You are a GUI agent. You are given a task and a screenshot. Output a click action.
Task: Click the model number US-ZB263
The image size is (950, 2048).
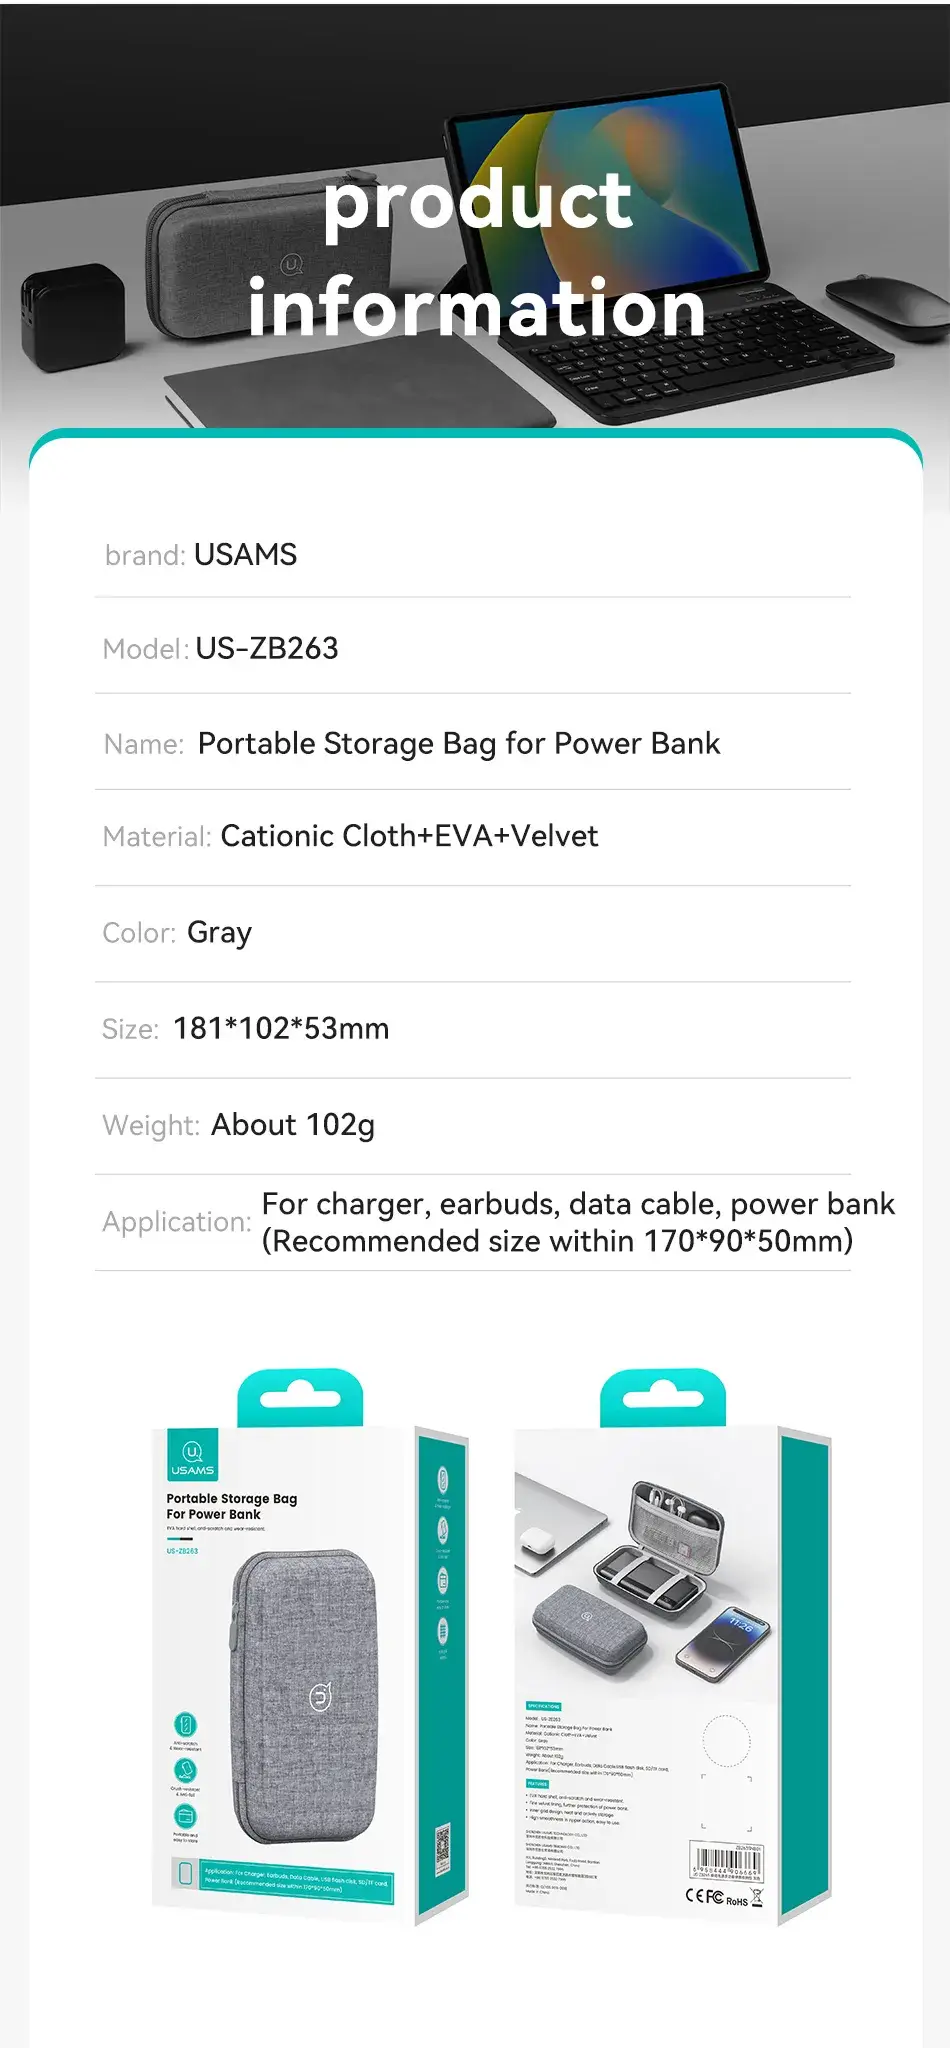tap(267, 648)
